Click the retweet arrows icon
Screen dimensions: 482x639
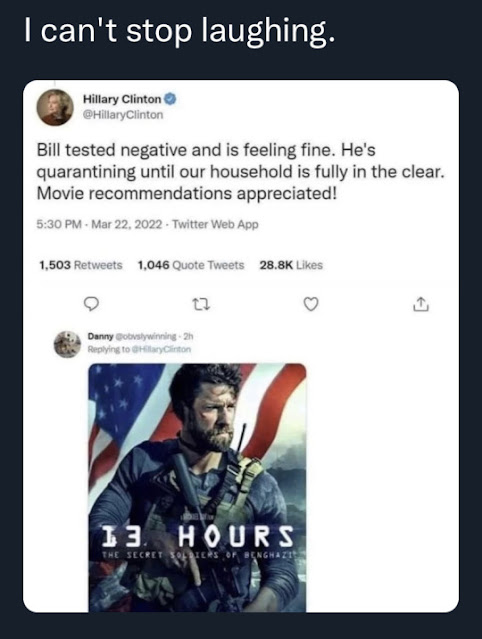(201, 304)
